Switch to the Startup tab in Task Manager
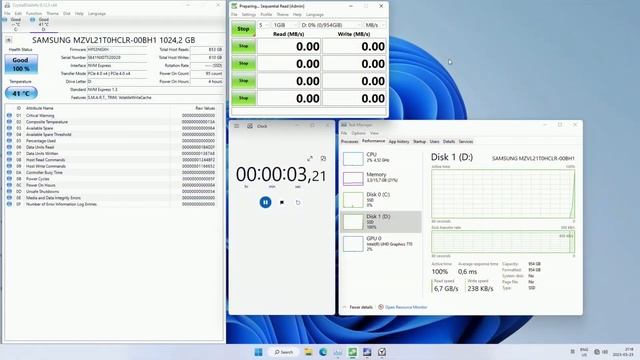 (420, 142)
